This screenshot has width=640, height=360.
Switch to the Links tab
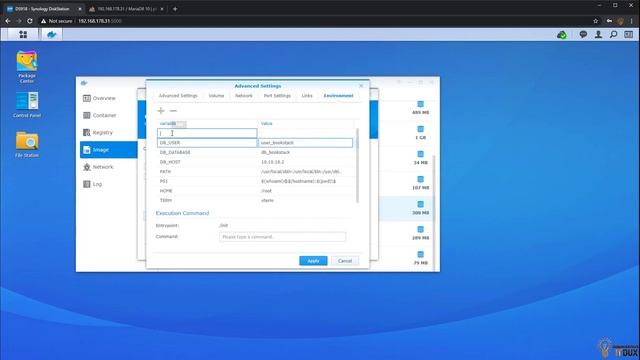tap(307, 96)
